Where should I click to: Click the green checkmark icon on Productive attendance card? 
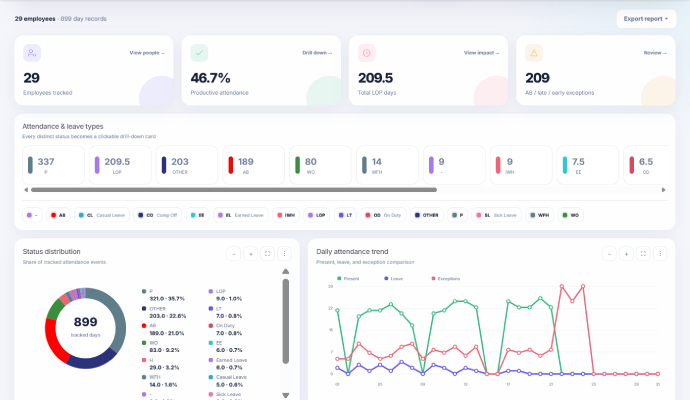tap(199, 53)
